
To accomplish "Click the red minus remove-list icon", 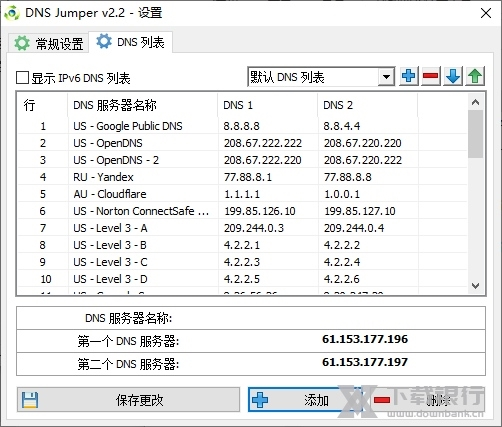I will 431,76.
